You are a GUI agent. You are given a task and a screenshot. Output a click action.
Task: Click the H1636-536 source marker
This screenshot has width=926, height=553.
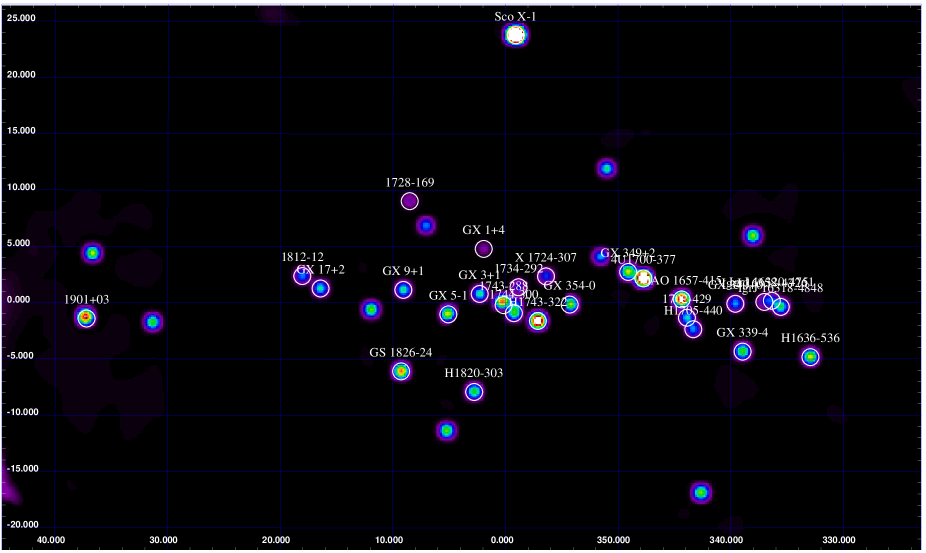(810, 357)
